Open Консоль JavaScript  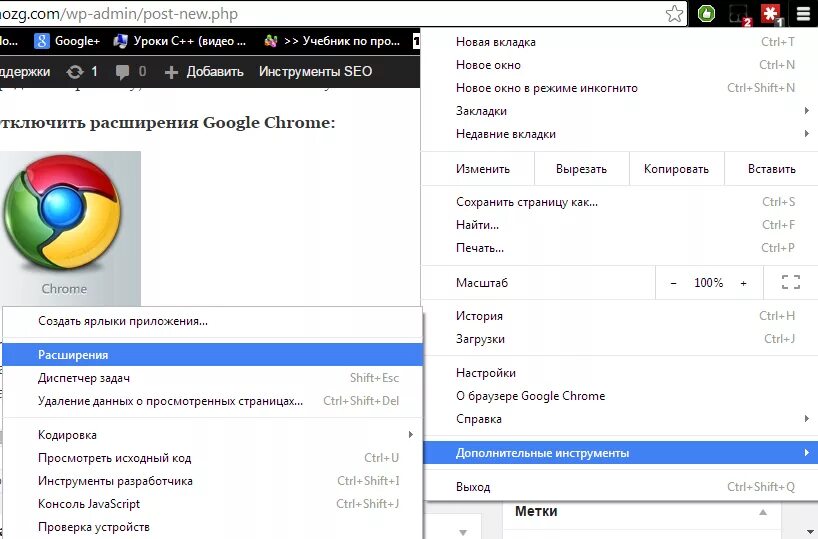[x=212, y=503]
